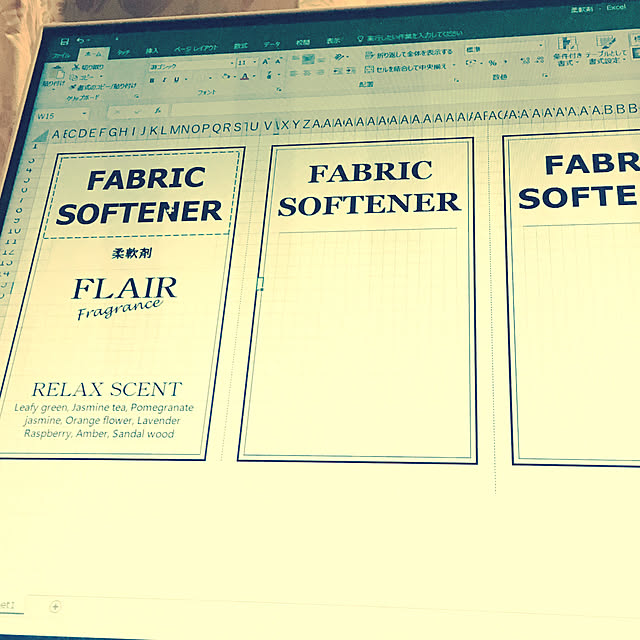Open Conditional Formatting (条件付き書式)
The width and height of the screenshot is (640, 640).
tap(567, 51)
